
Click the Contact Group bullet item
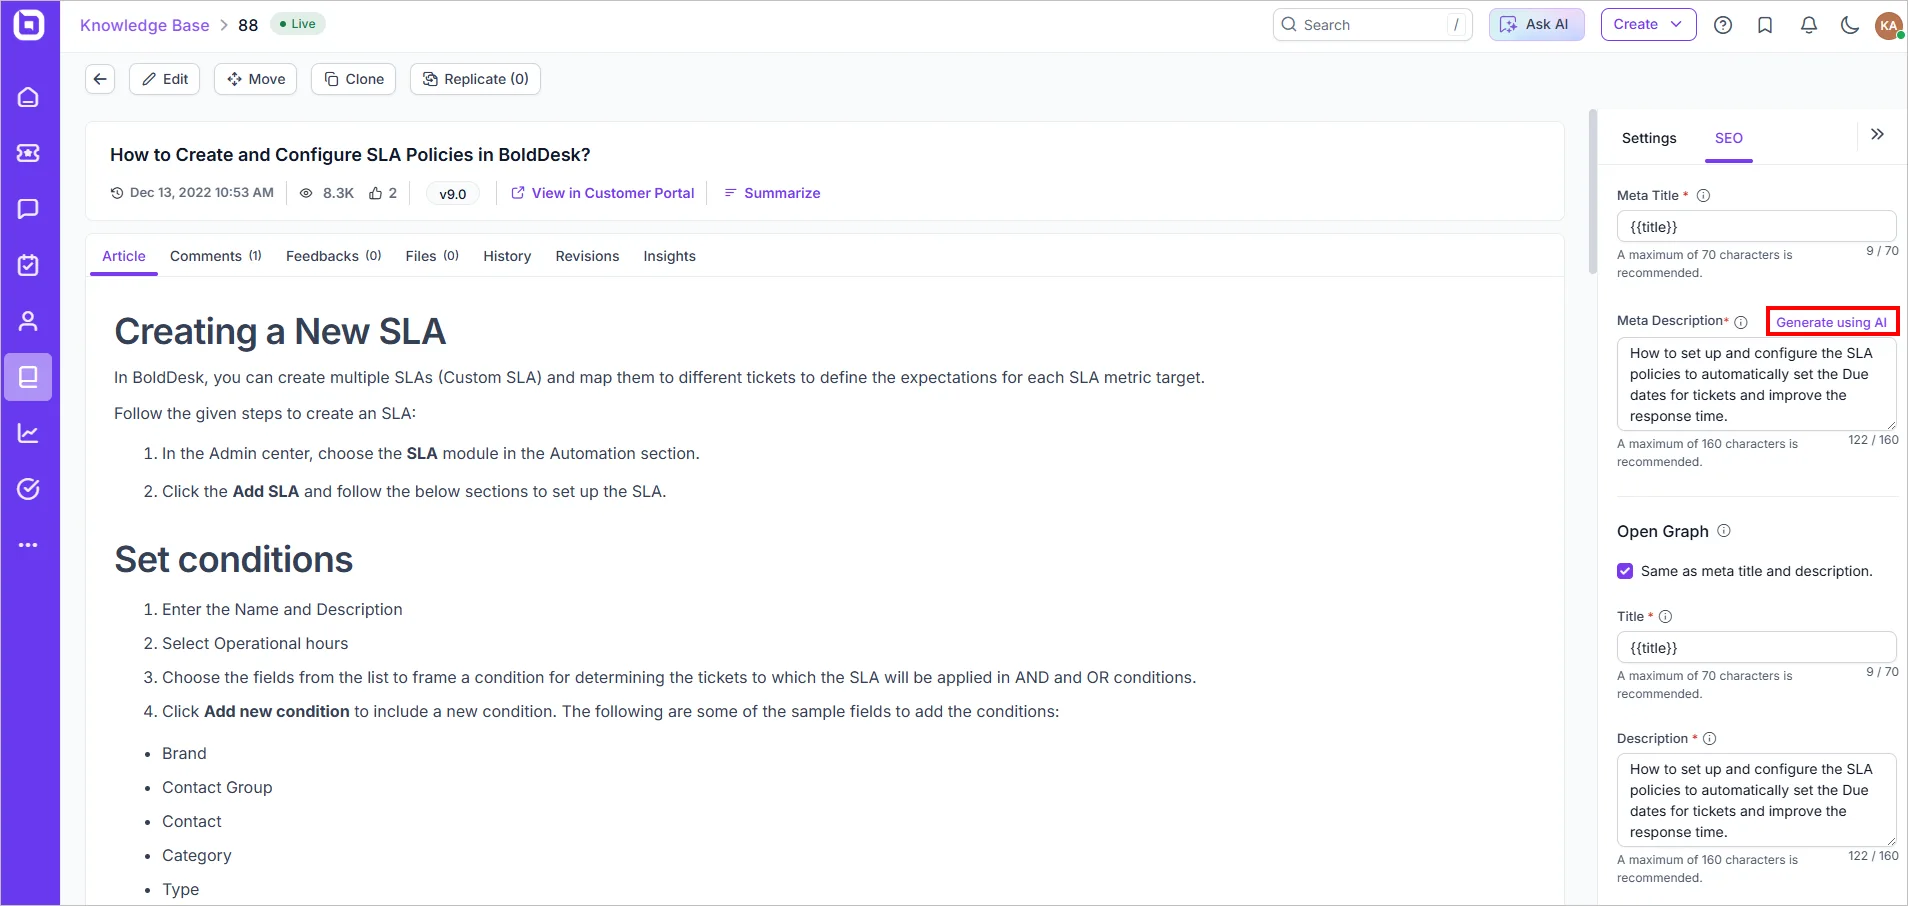pyautogui.click(x=217, y=787)
